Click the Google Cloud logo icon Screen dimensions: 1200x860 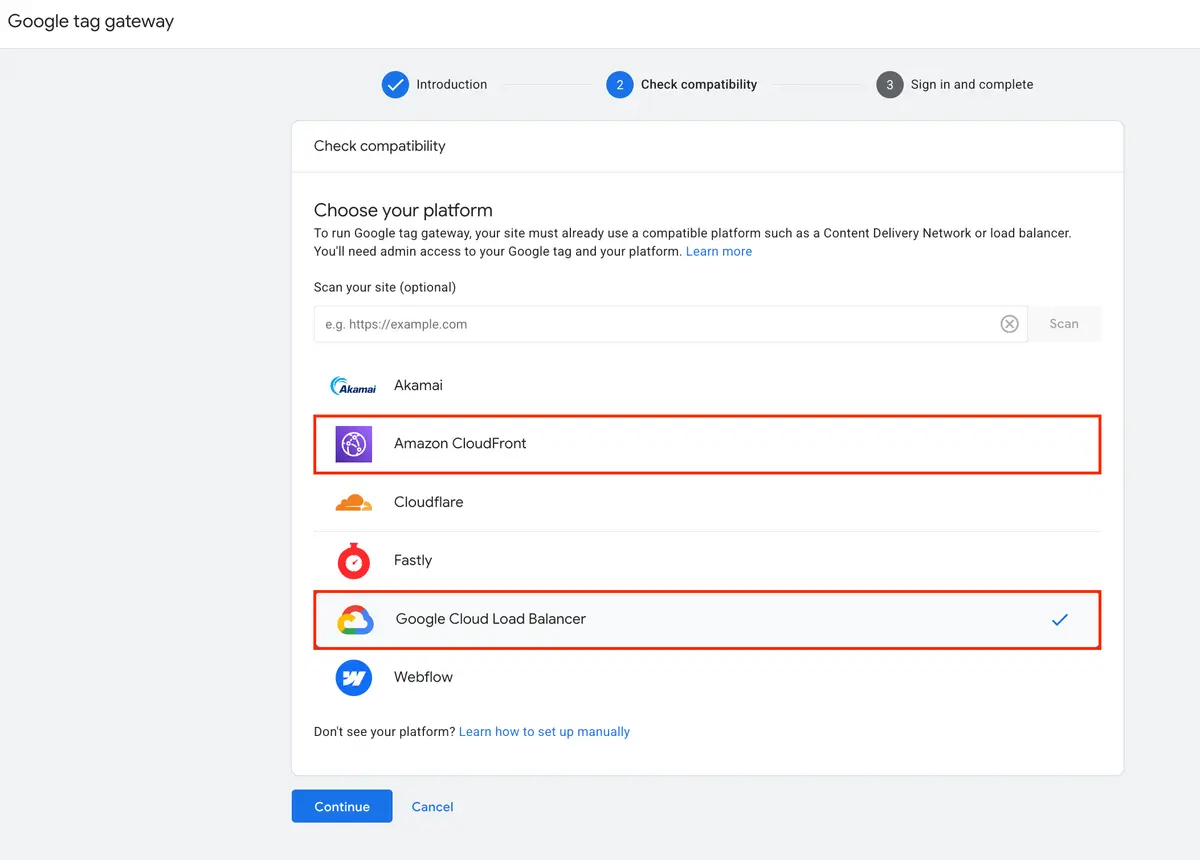[x=355, y=620]
